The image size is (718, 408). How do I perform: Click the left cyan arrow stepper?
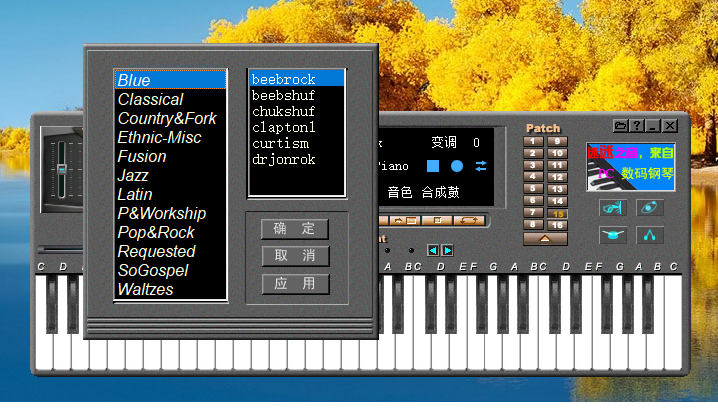tap(432, 250)
